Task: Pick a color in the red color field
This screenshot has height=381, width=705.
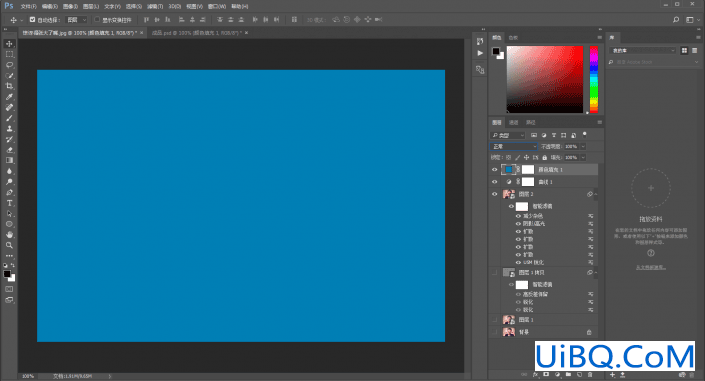Action: pos(545,79)
